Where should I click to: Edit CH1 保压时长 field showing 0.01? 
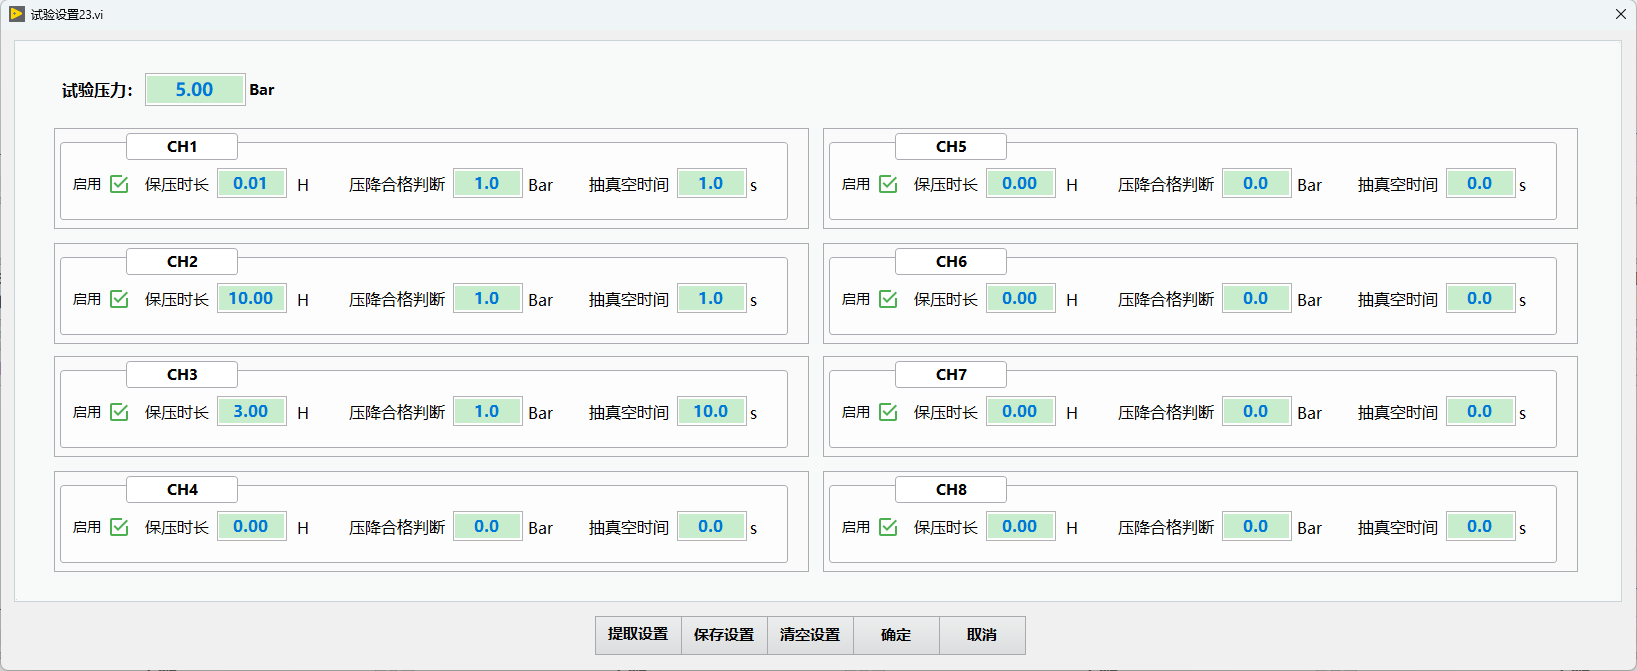click(252, 184)
